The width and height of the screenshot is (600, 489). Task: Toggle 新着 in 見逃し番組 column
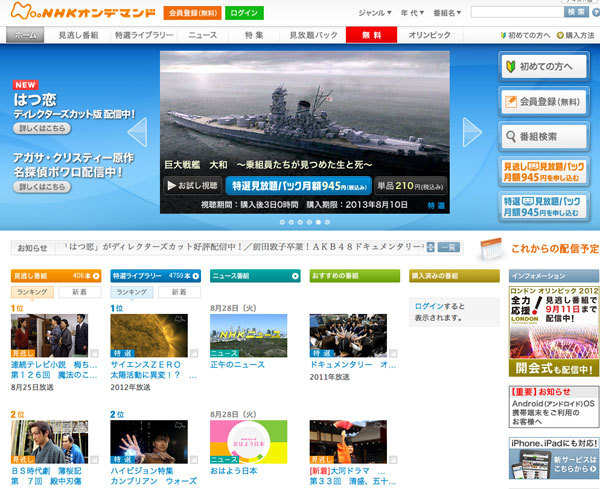click(77, 292)
